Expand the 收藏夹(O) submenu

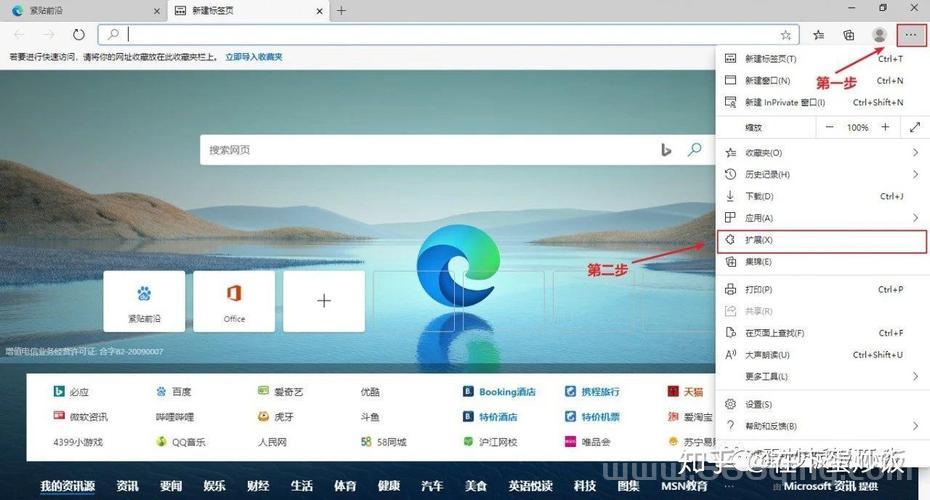click(821, 152)
